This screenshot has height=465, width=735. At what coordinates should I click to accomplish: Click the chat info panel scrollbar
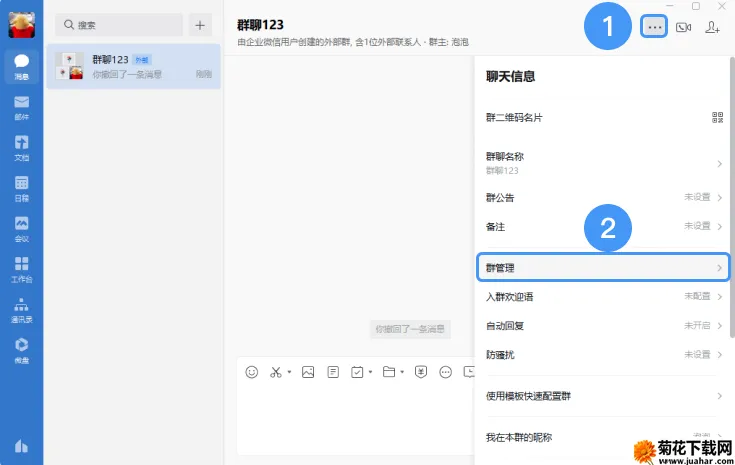pos(732,197)
